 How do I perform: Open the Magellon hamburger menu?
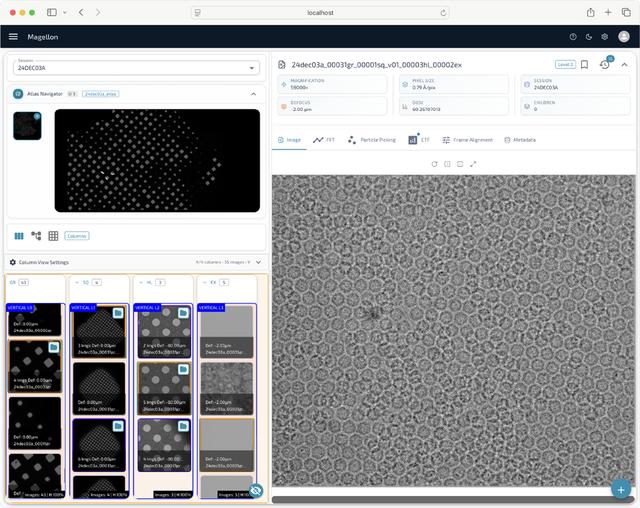pyautogui.click(x=13, y=37)
